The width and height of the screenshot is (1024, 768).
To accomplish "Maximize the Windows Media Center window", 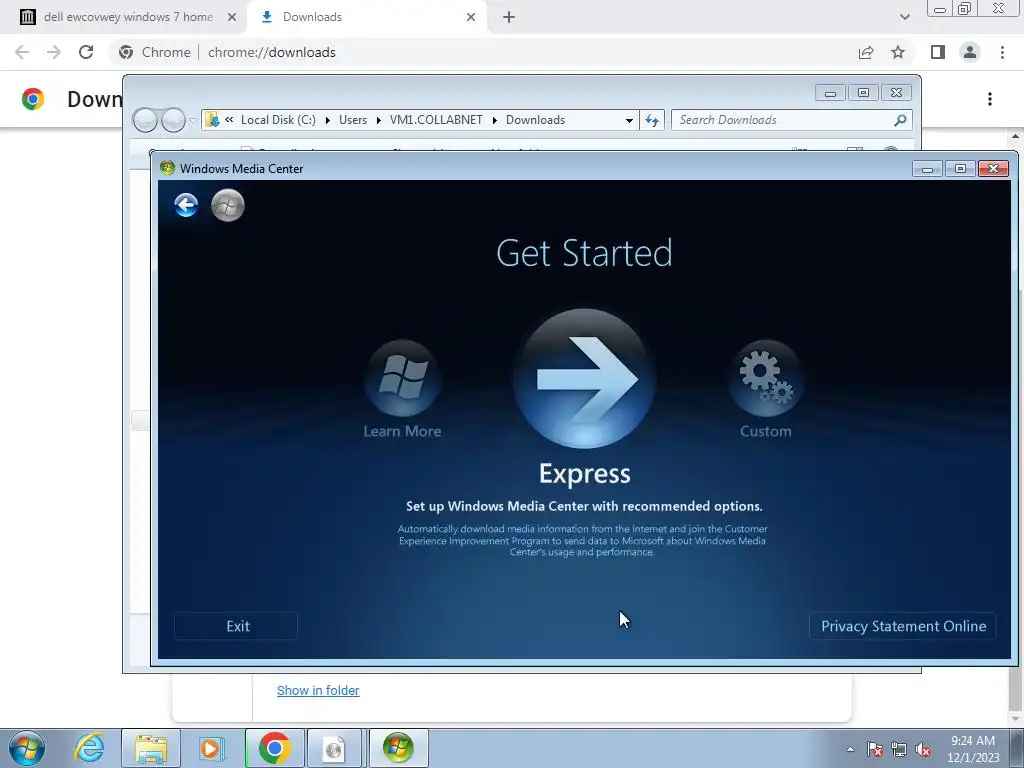I will tap(960, 168).
